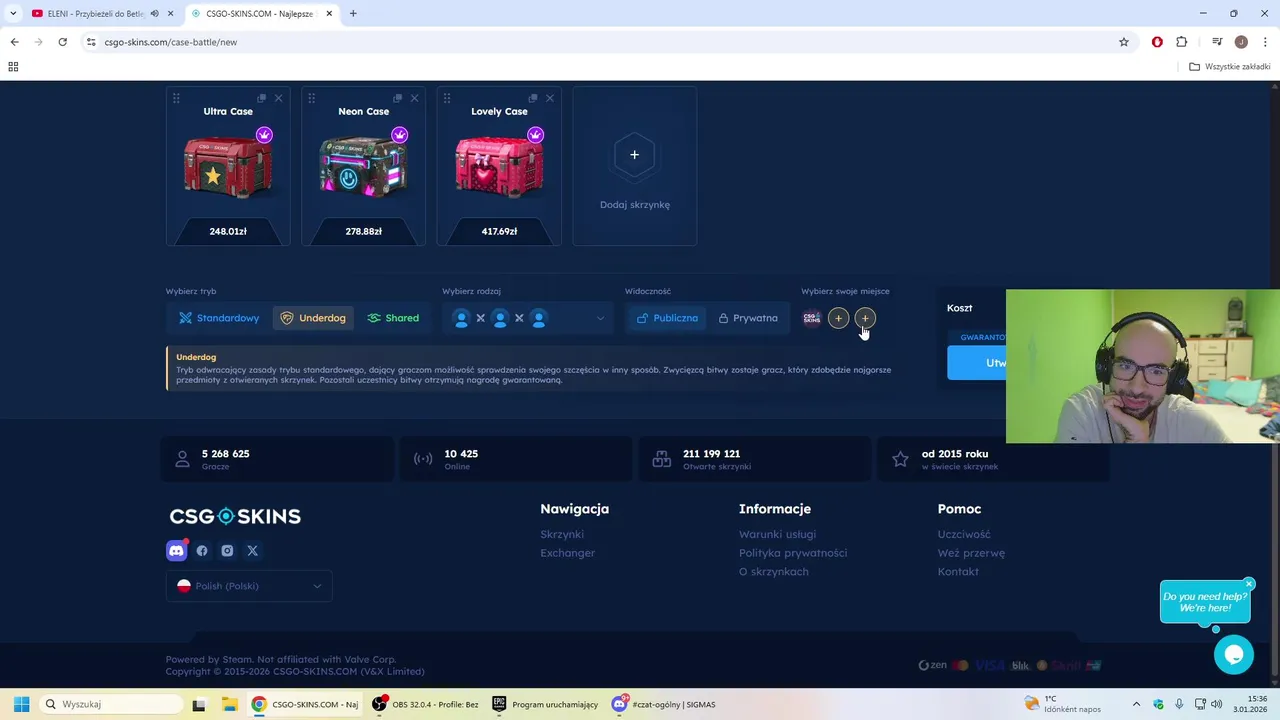Open the Lovely Case chest image
Image resolution: width=1280 pixels, height=720 pixels.
(499, 167)
